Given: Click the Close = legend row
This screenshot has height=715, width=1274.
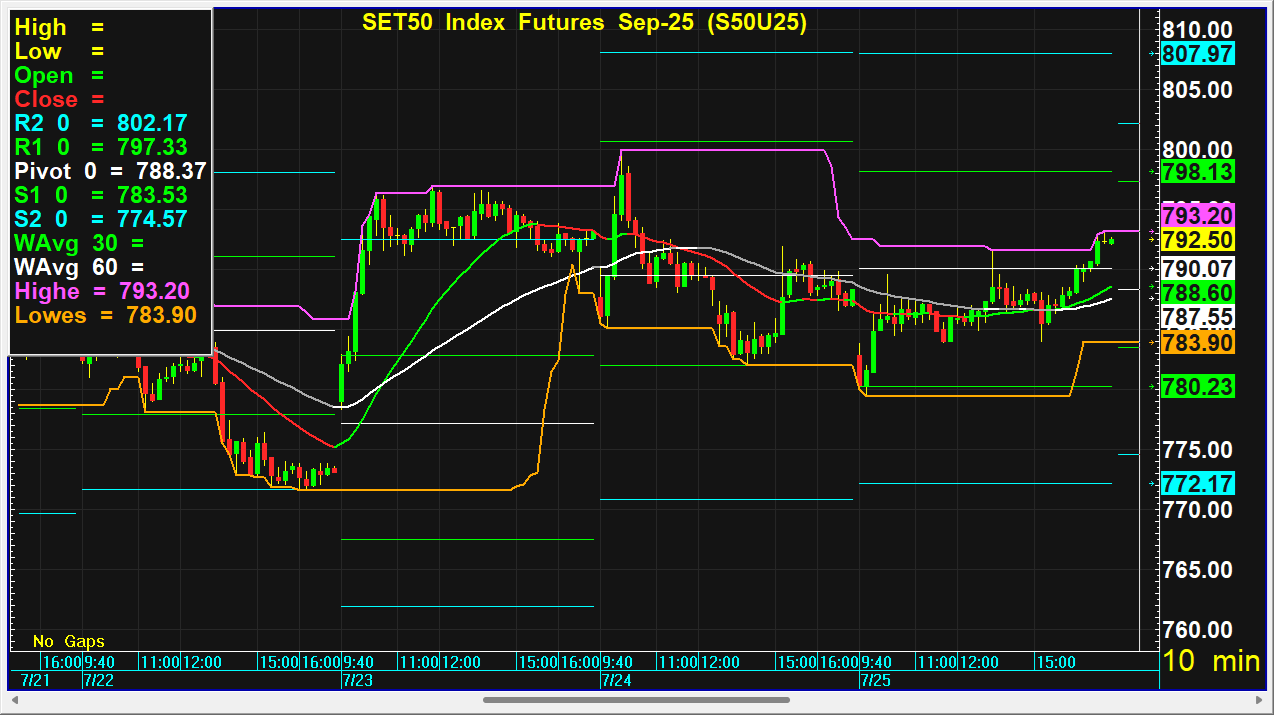Looking at the screenshot, I should point(59,99).
